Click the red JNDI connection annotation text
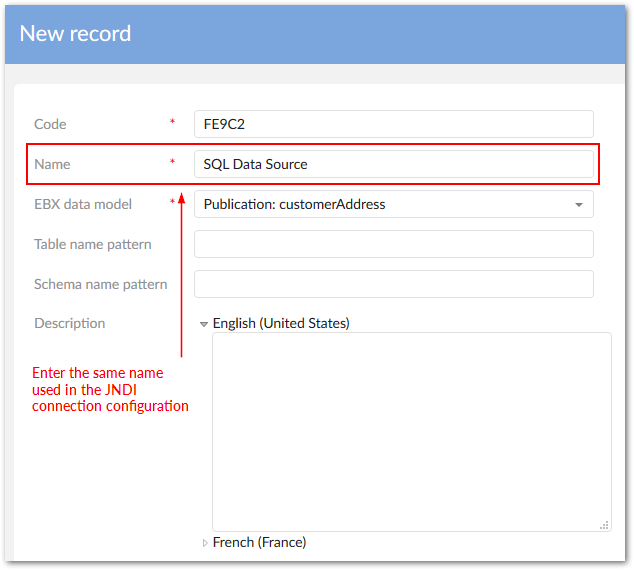The image size is (634, 570). click(x=110, y=389)
